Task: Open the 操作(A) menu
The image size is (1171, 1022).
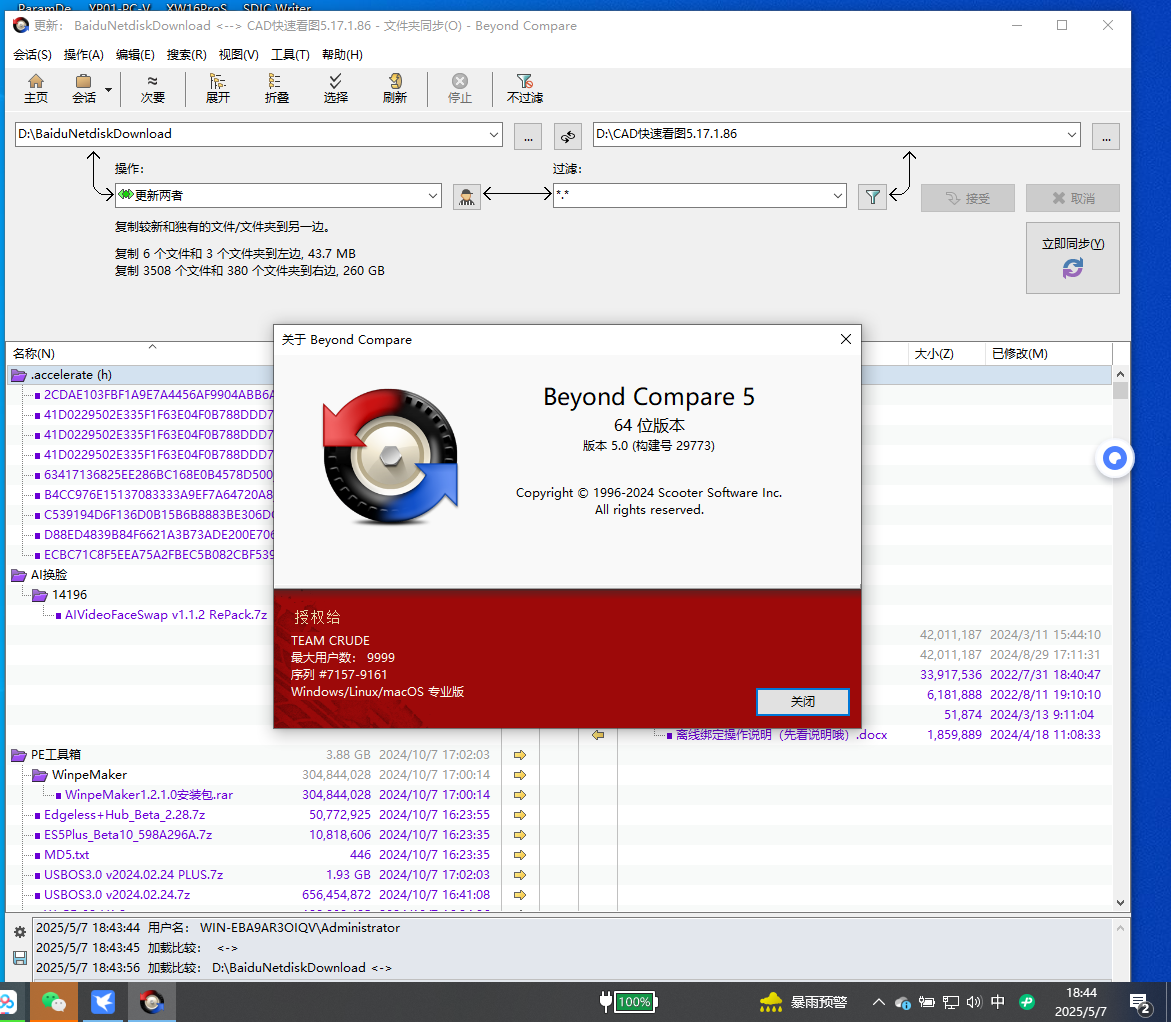Action: [84, 55]
